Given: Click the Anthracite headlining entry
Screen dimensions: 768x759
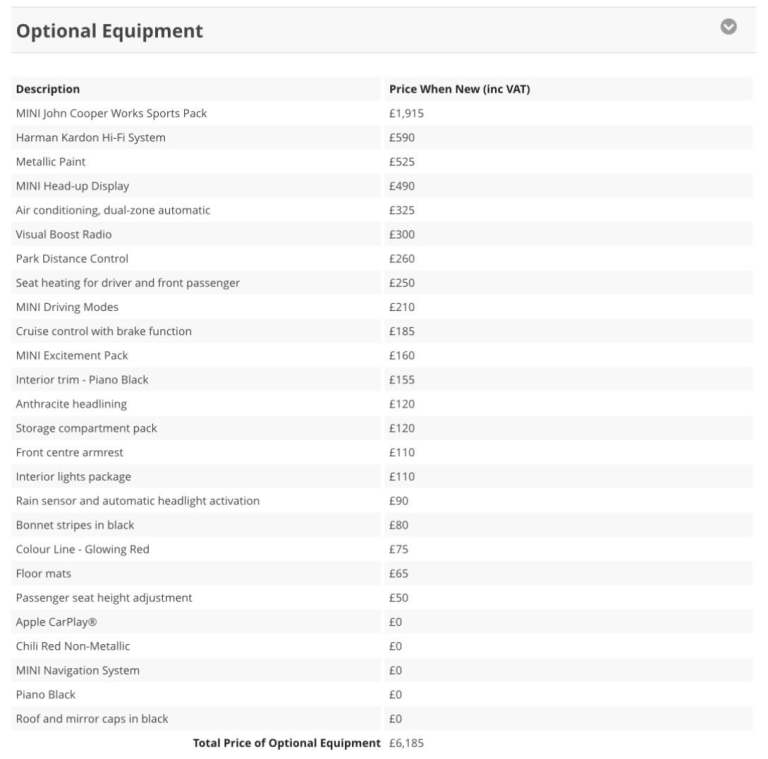Looking at the screenshot, I should point(71,404).
